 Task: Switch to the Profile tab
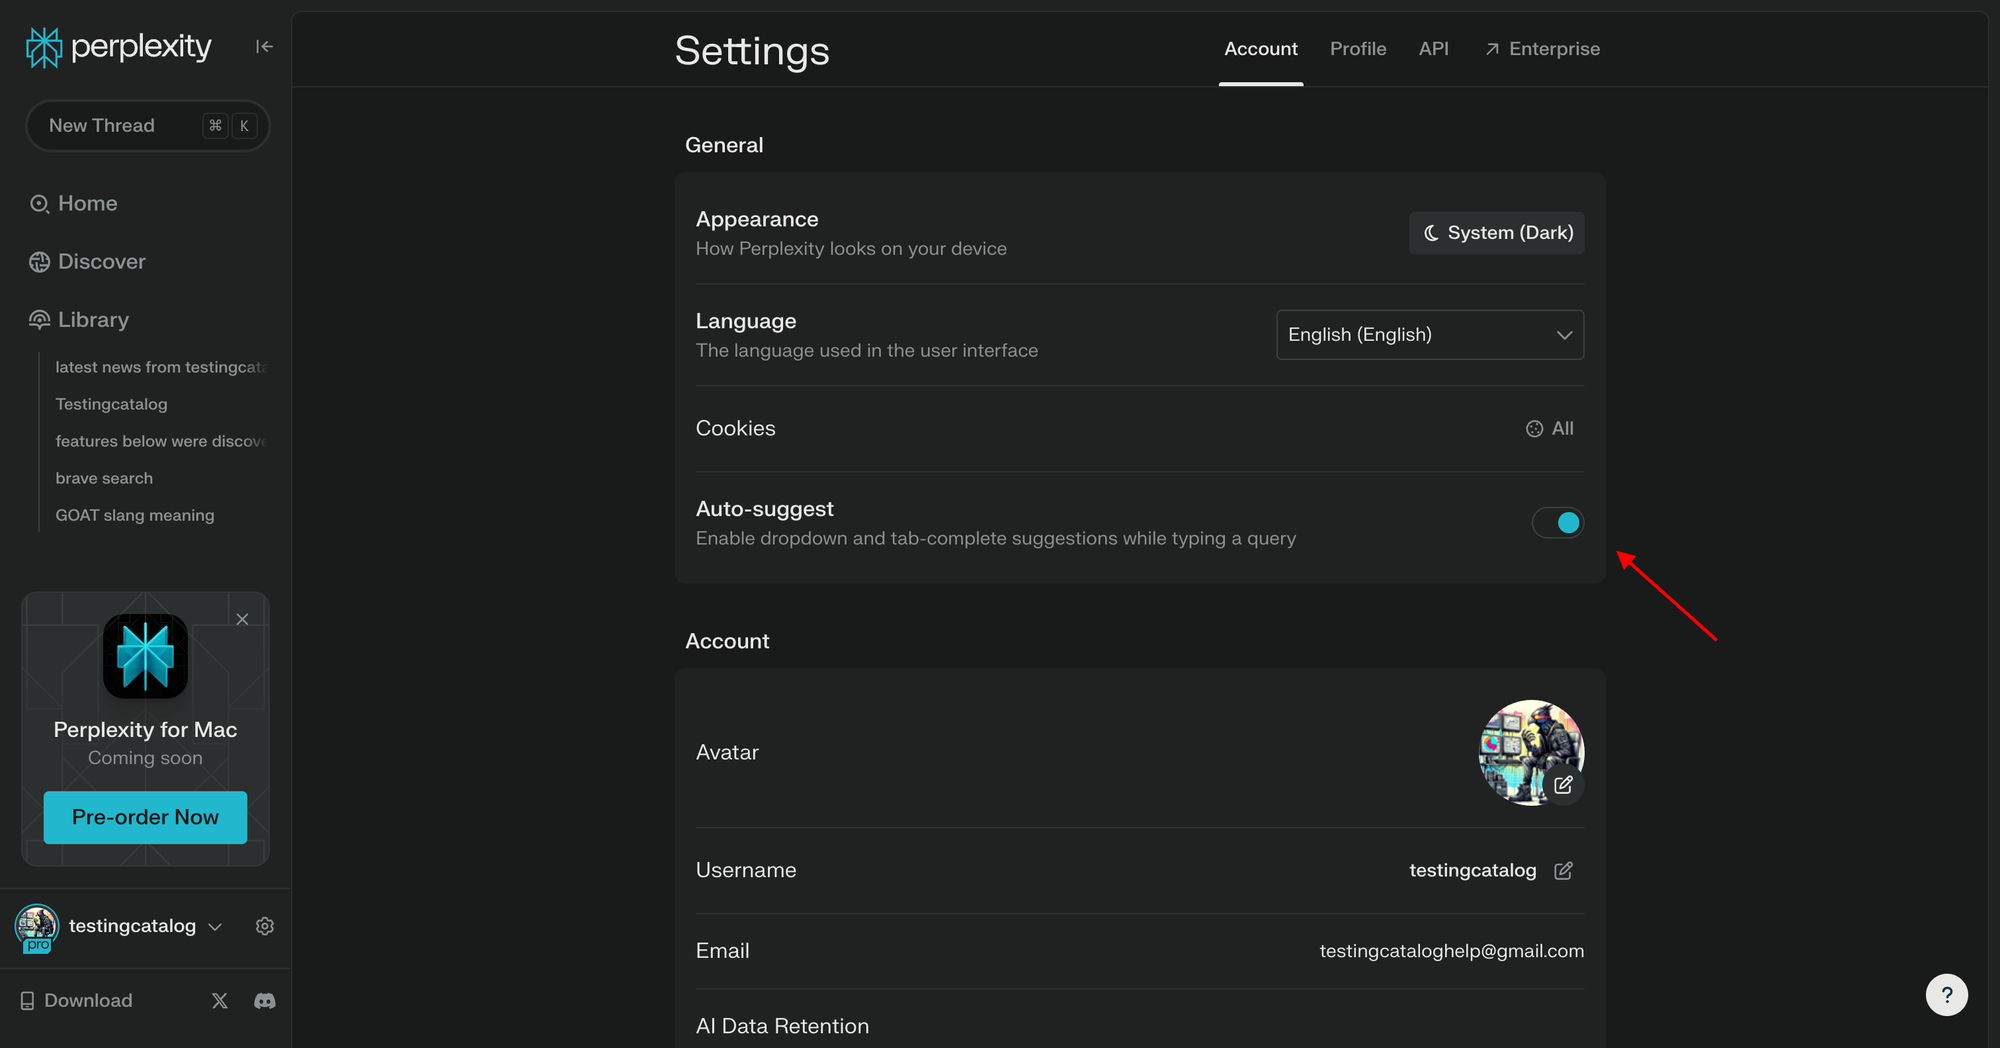pyautogui.click(x=1358, y=49)
